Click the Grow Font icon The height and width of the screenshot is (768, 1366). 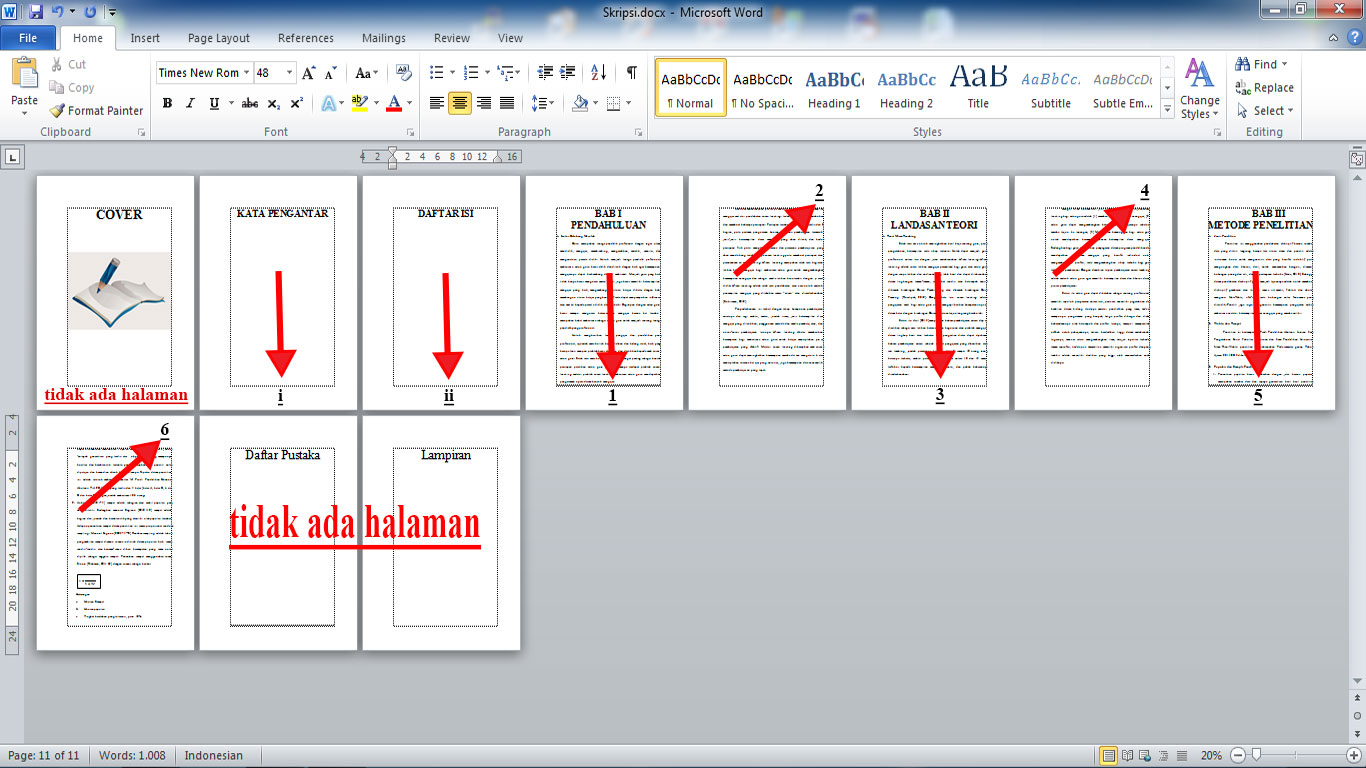tap(309, 73)
